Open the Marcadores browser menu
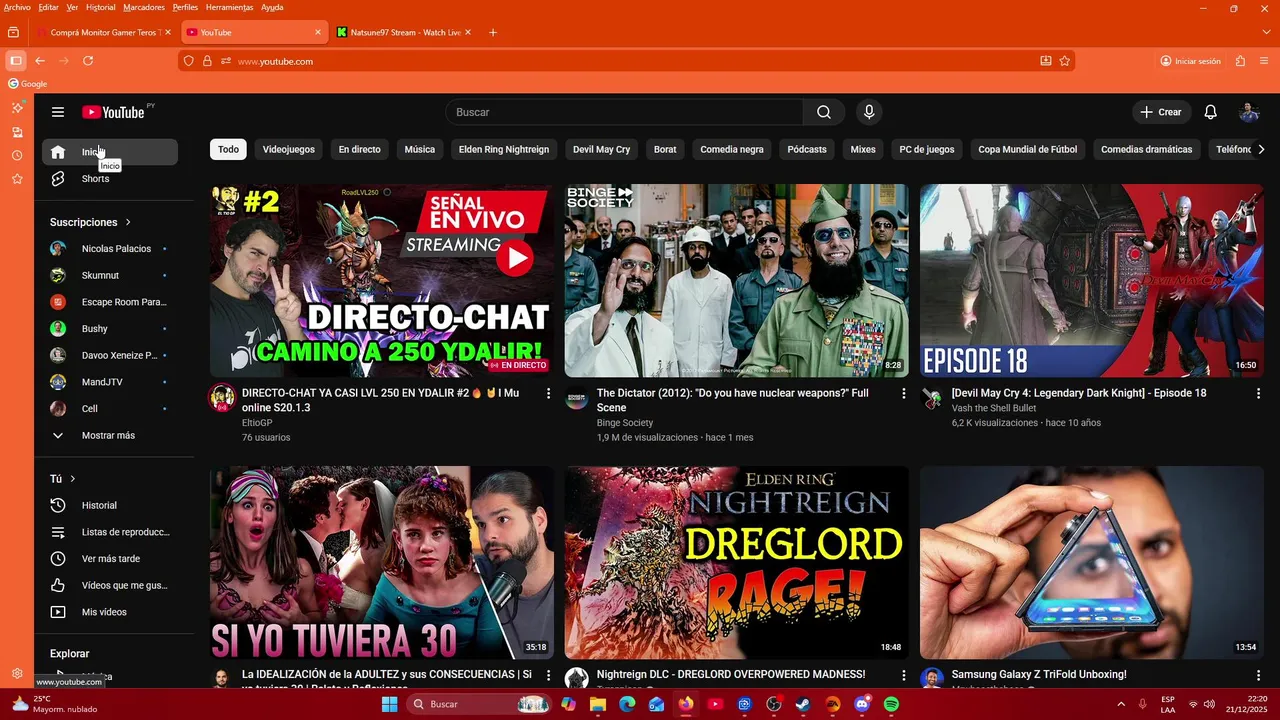Screen dimensions: 1280x720 [144, 7]
